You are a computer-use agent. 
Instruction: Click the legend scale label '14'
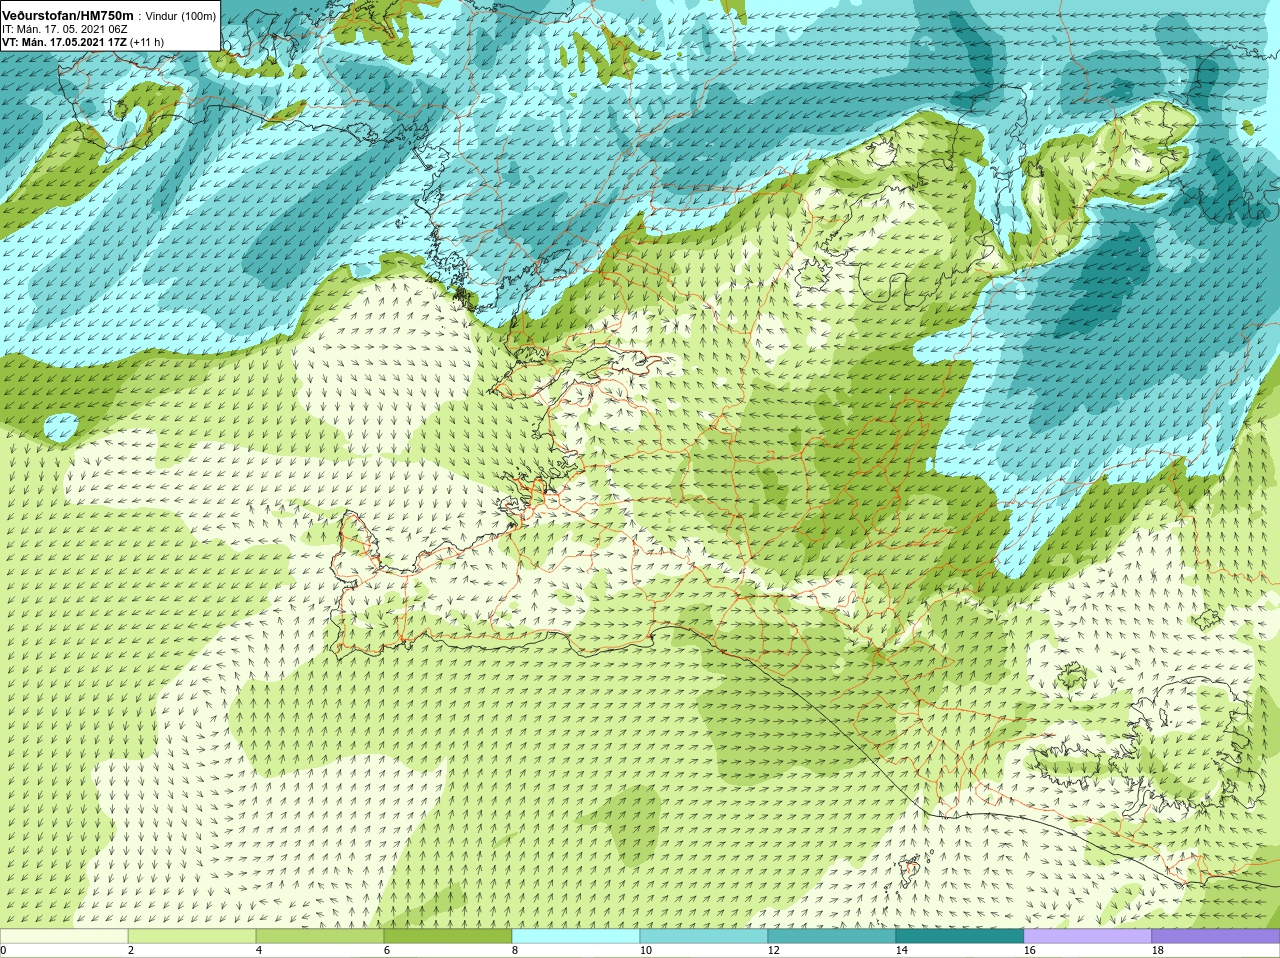(902, 950)
